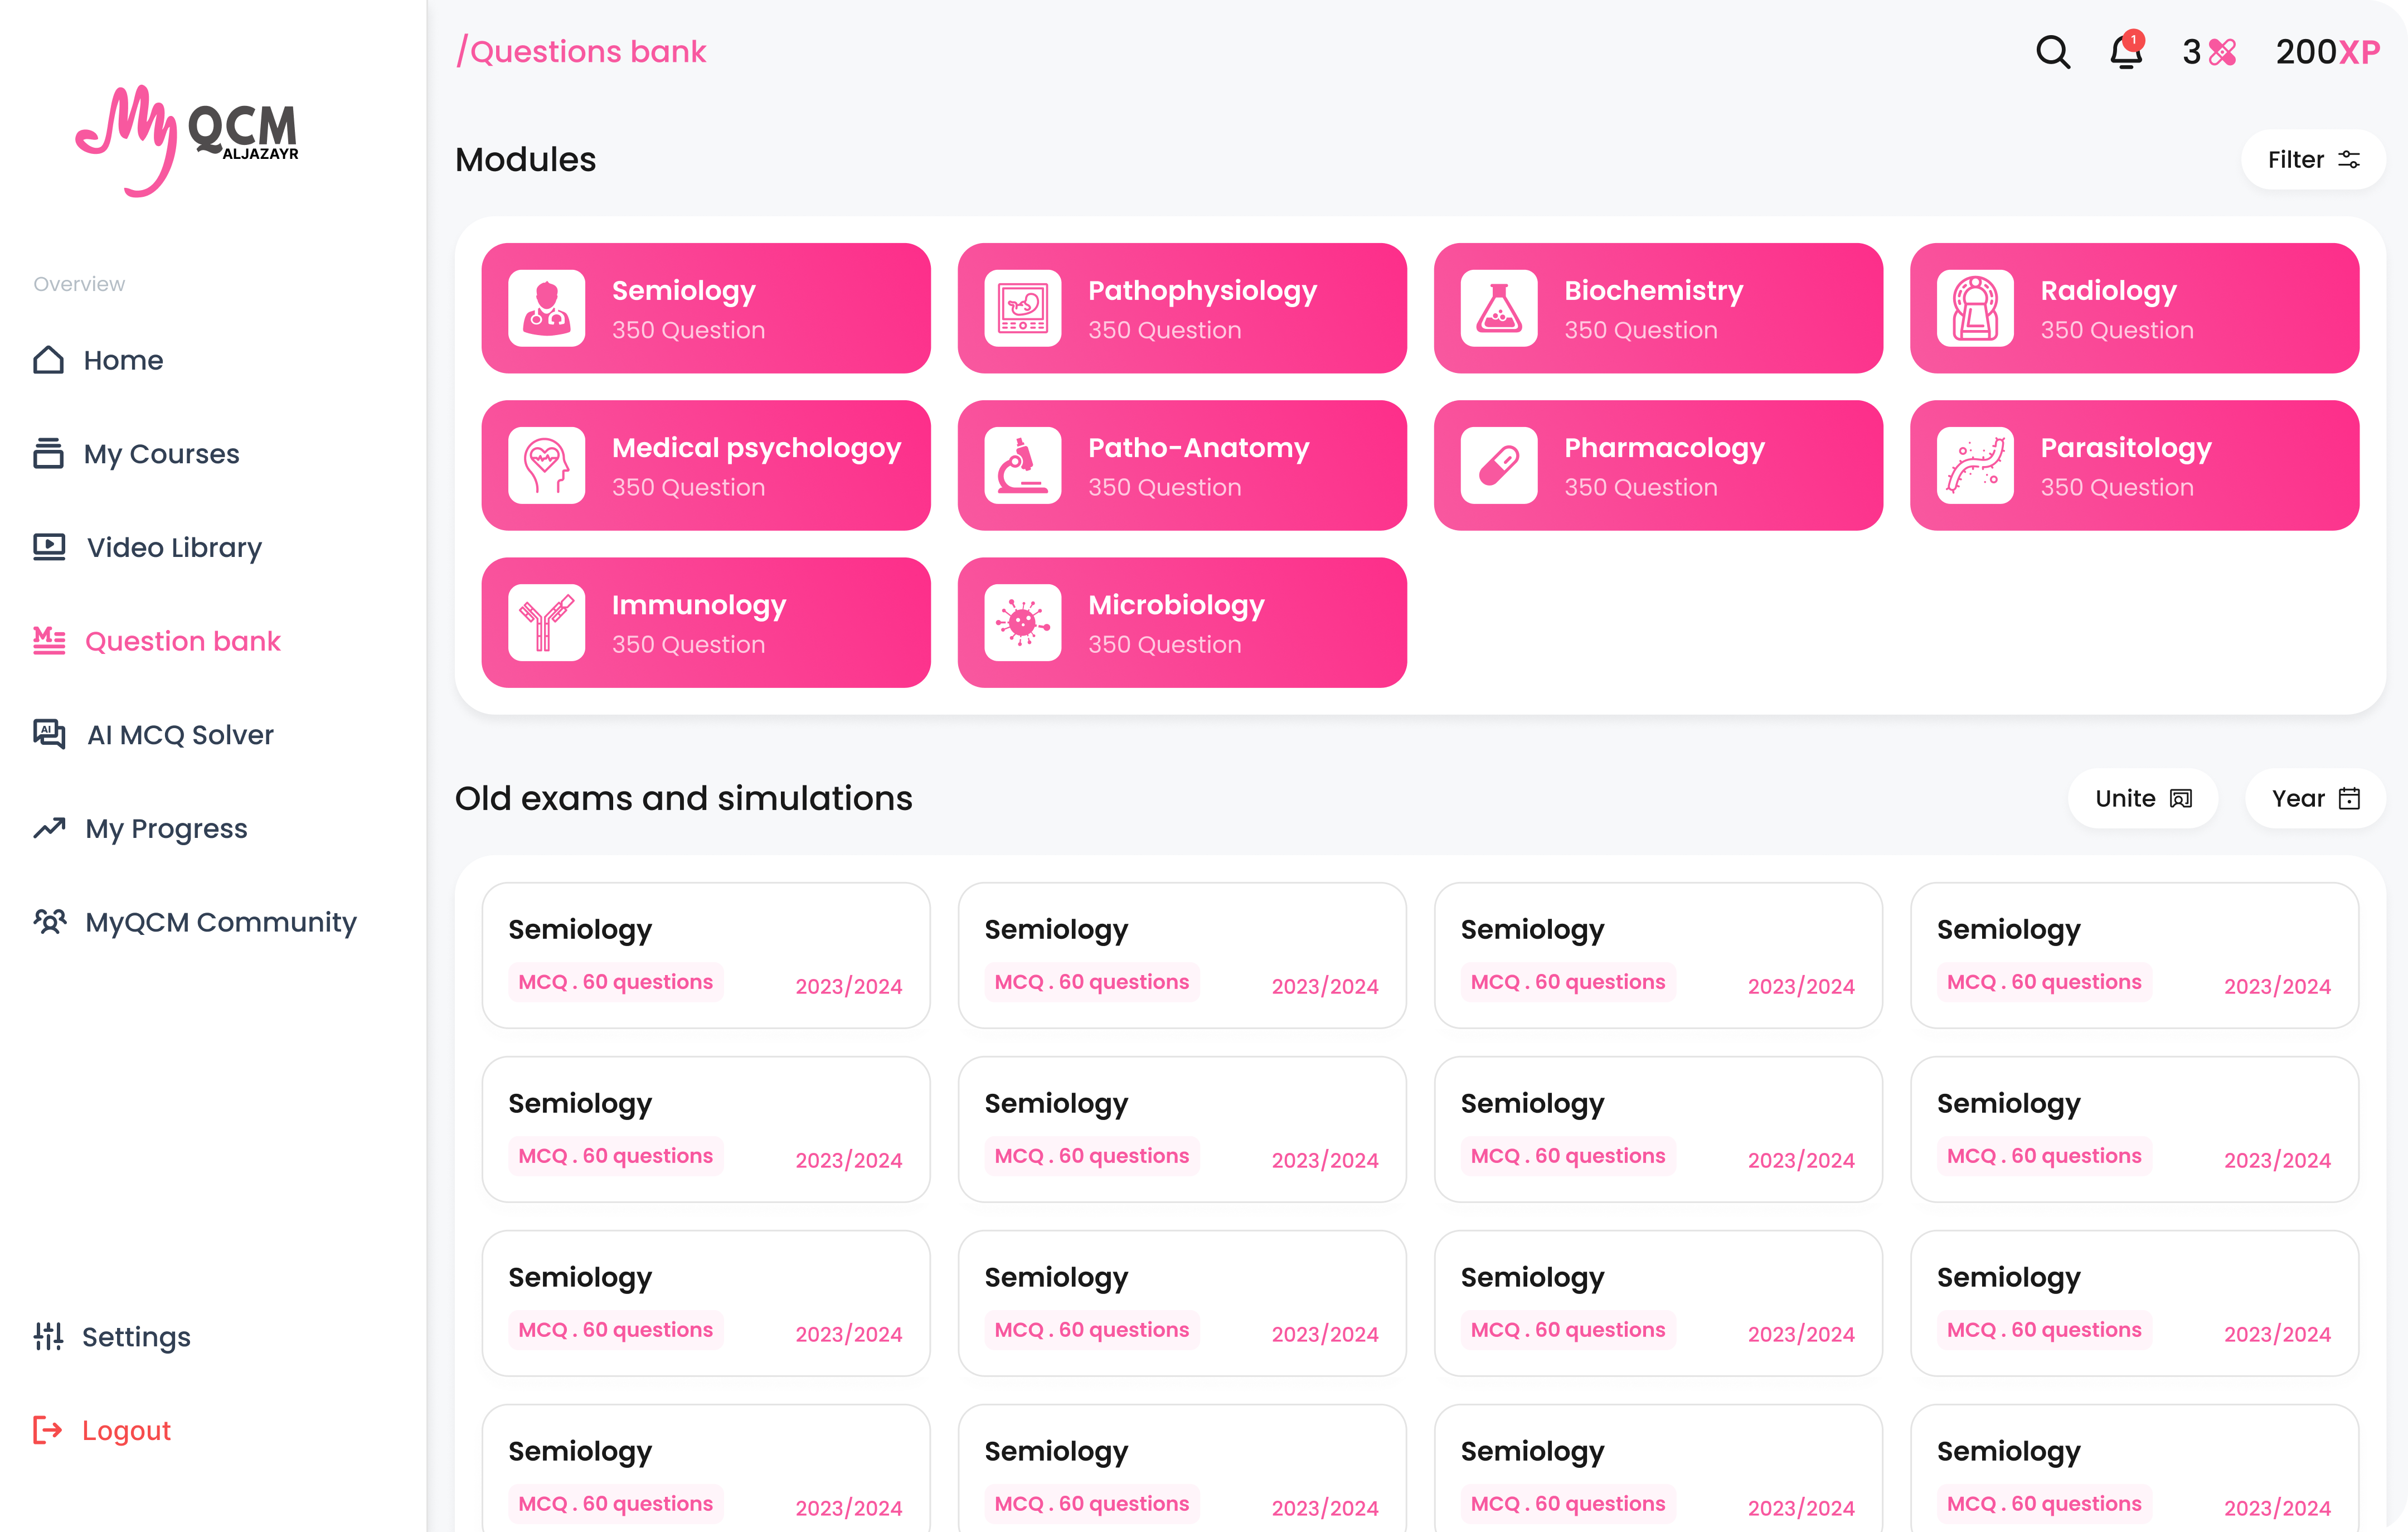
Task: Open the Filter options for Modules
Action: (x=2311, y=160)
